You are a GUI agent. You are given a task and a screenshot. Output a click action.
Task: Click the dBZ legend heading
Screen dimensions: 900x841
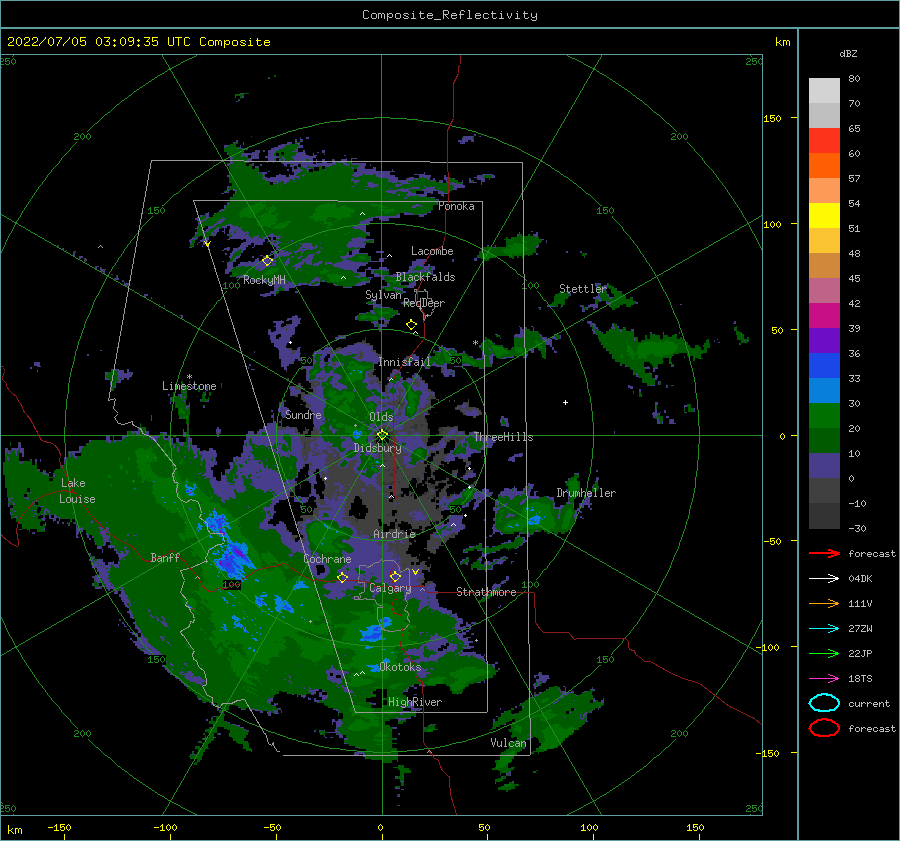coord(848,53)
